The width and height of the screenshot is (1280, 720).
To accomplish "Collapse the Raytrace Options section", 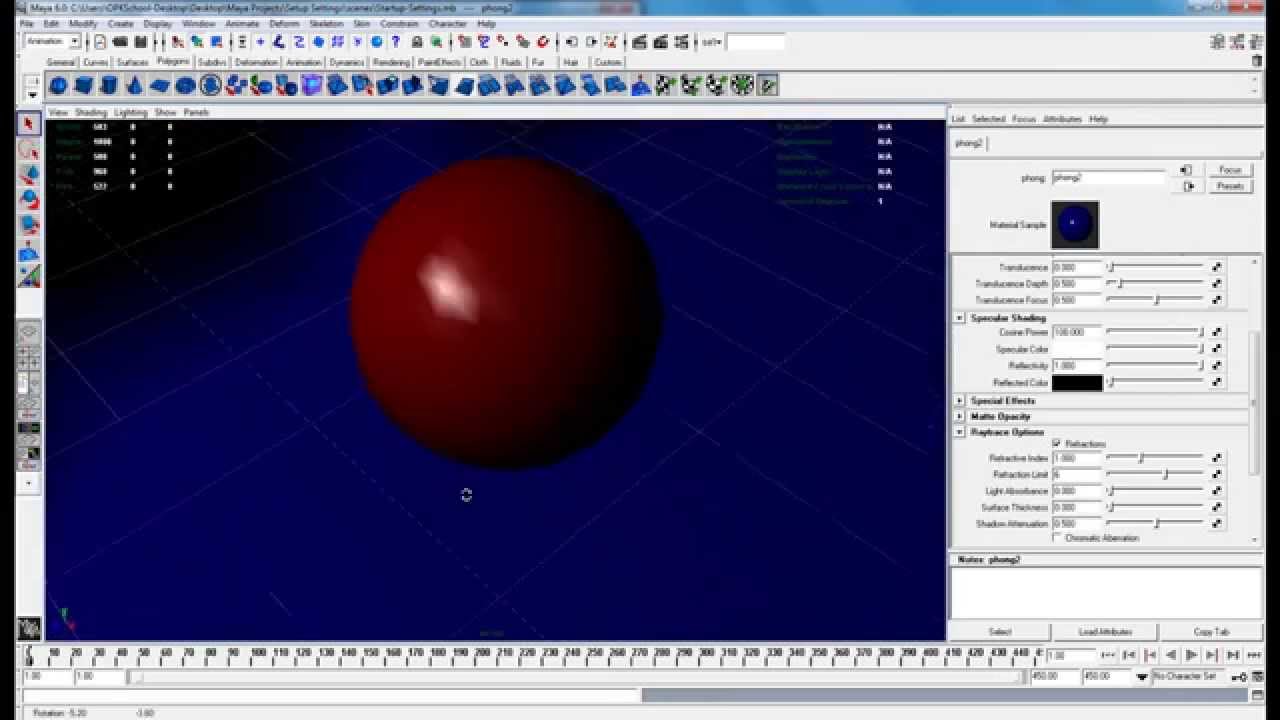I will [959, 432].
